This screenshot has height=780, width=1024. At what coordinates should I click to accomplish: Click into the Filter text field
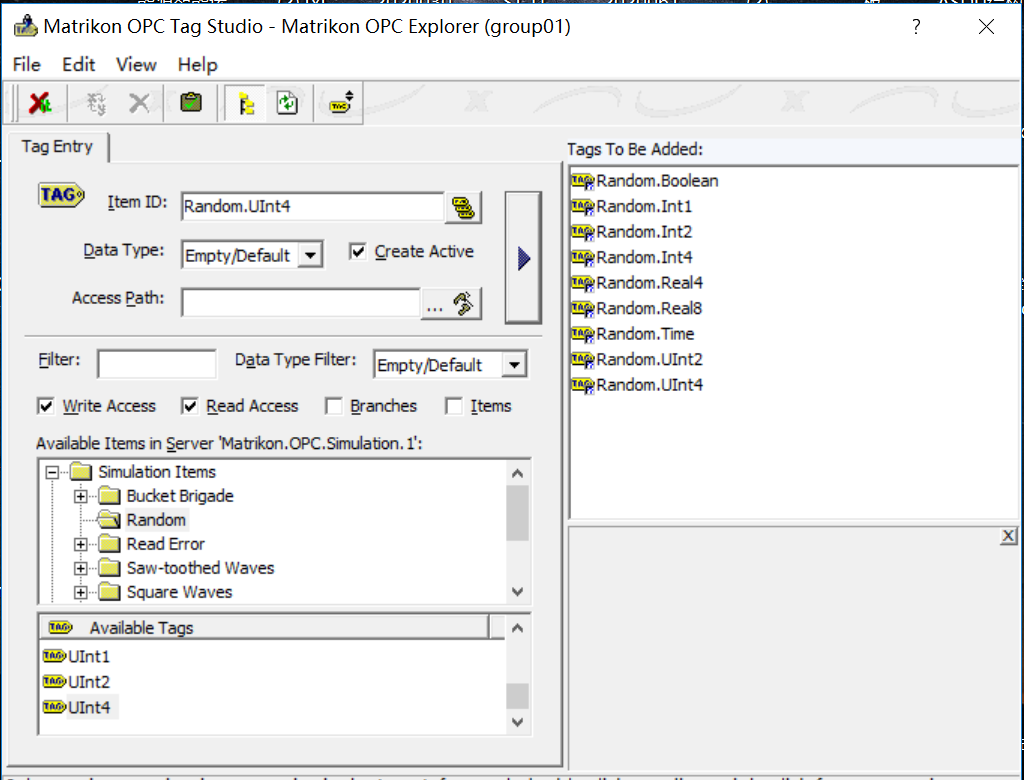157,364
